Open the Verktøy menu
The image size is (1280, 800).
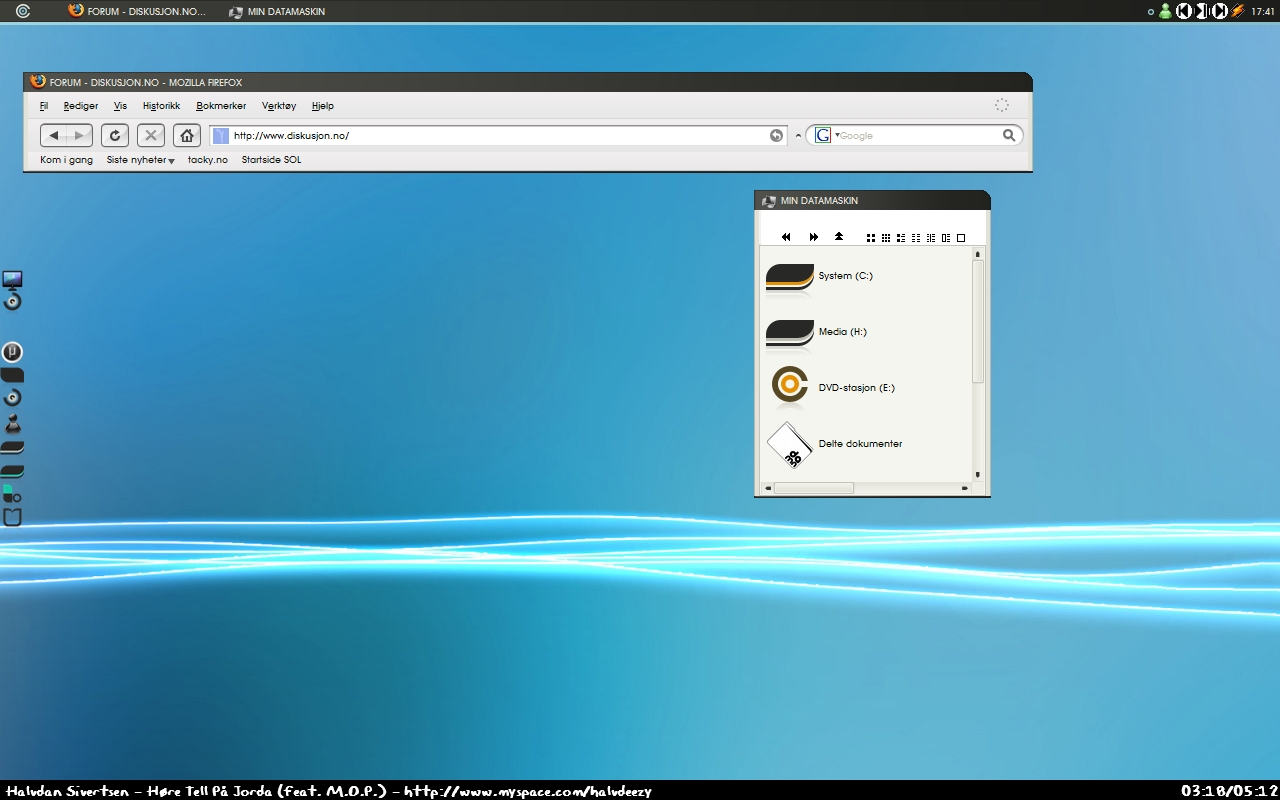(279, 106)
